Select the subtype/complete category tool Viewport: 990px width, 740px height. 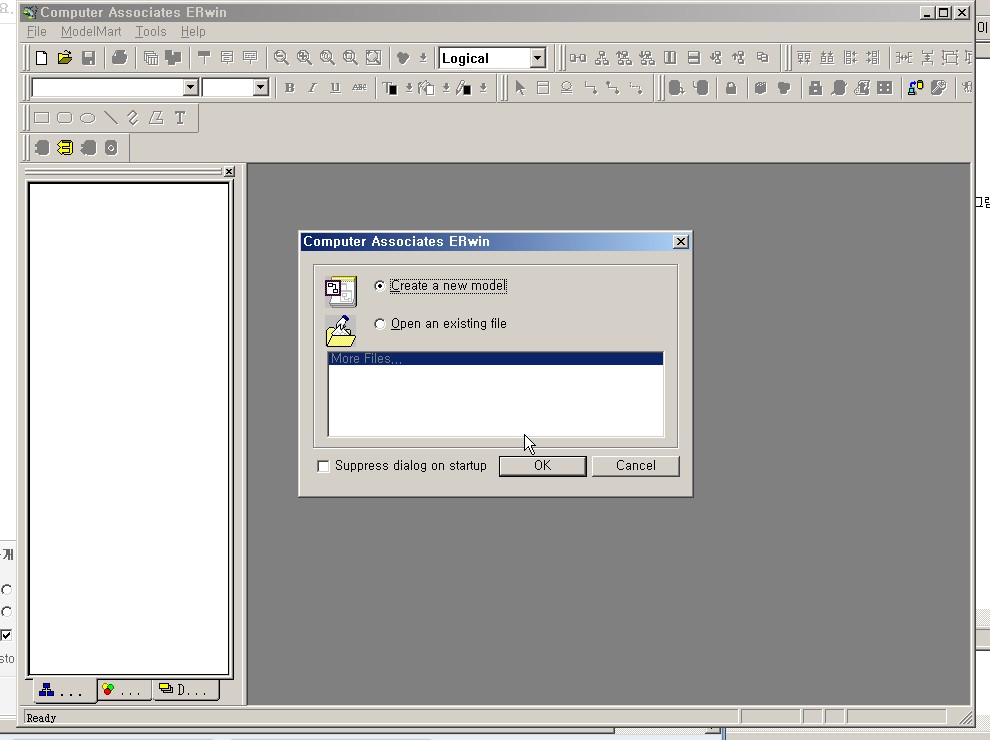[x=566, y=88]
